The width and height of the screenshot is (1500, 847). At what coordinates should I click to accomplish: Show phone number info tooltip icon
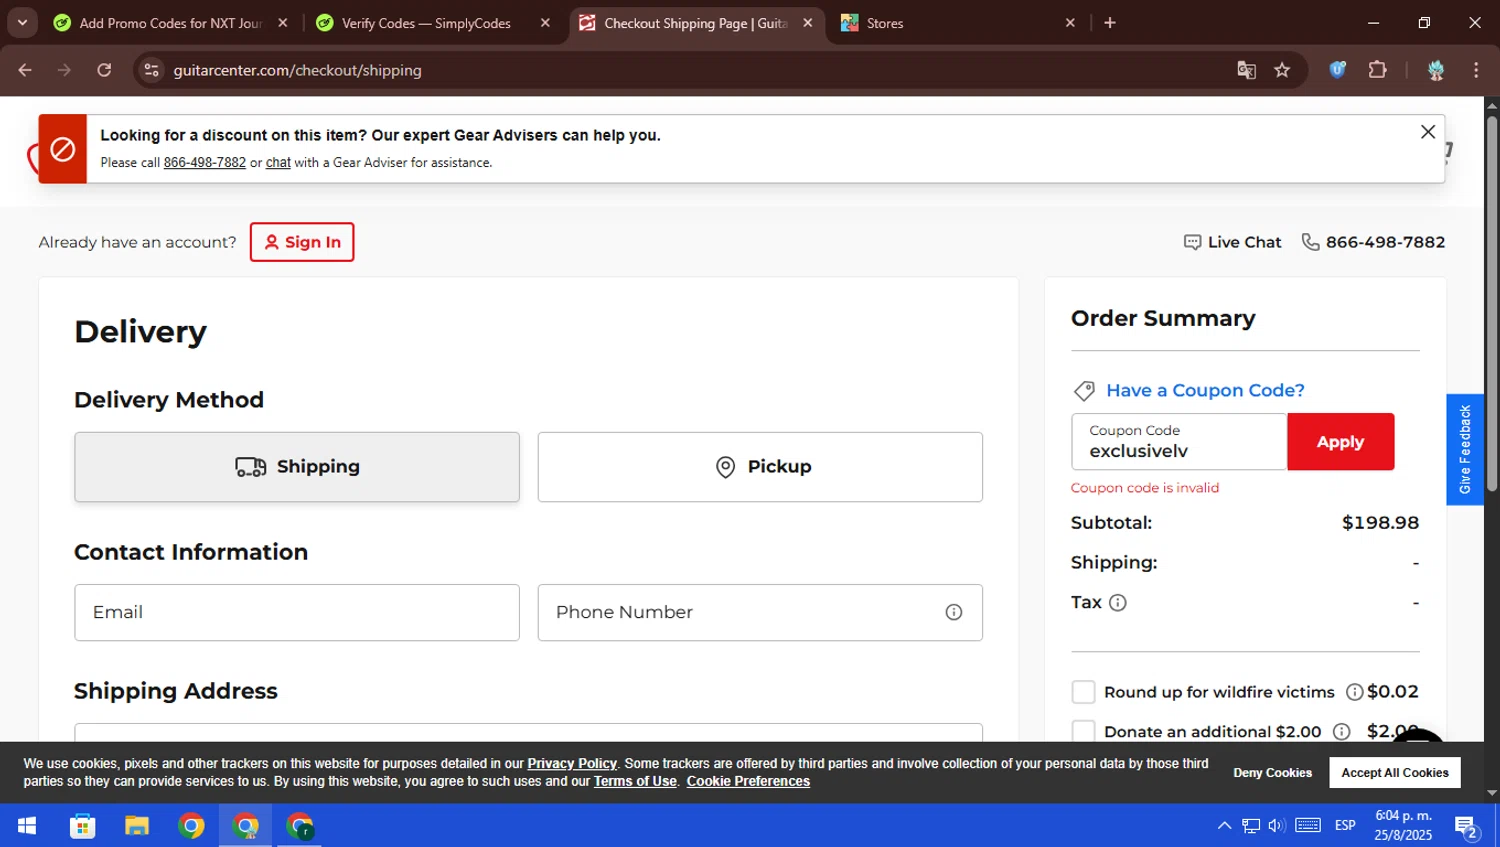click(954, 612)
